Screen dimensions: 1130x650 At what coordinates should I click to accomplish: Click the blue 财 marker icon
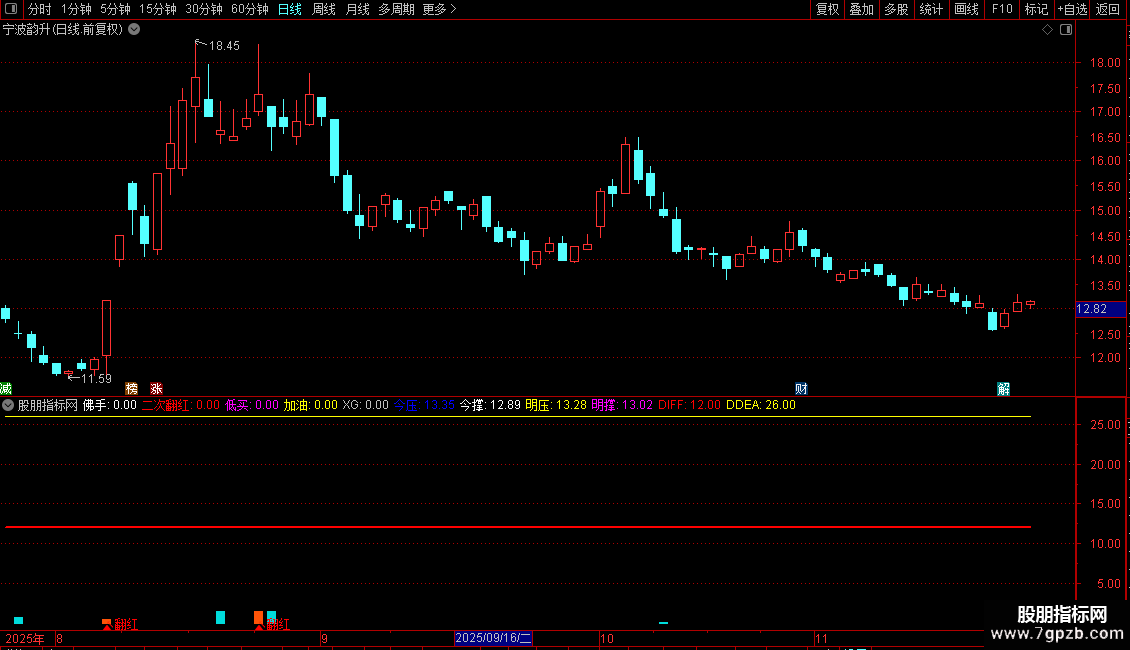801,389
